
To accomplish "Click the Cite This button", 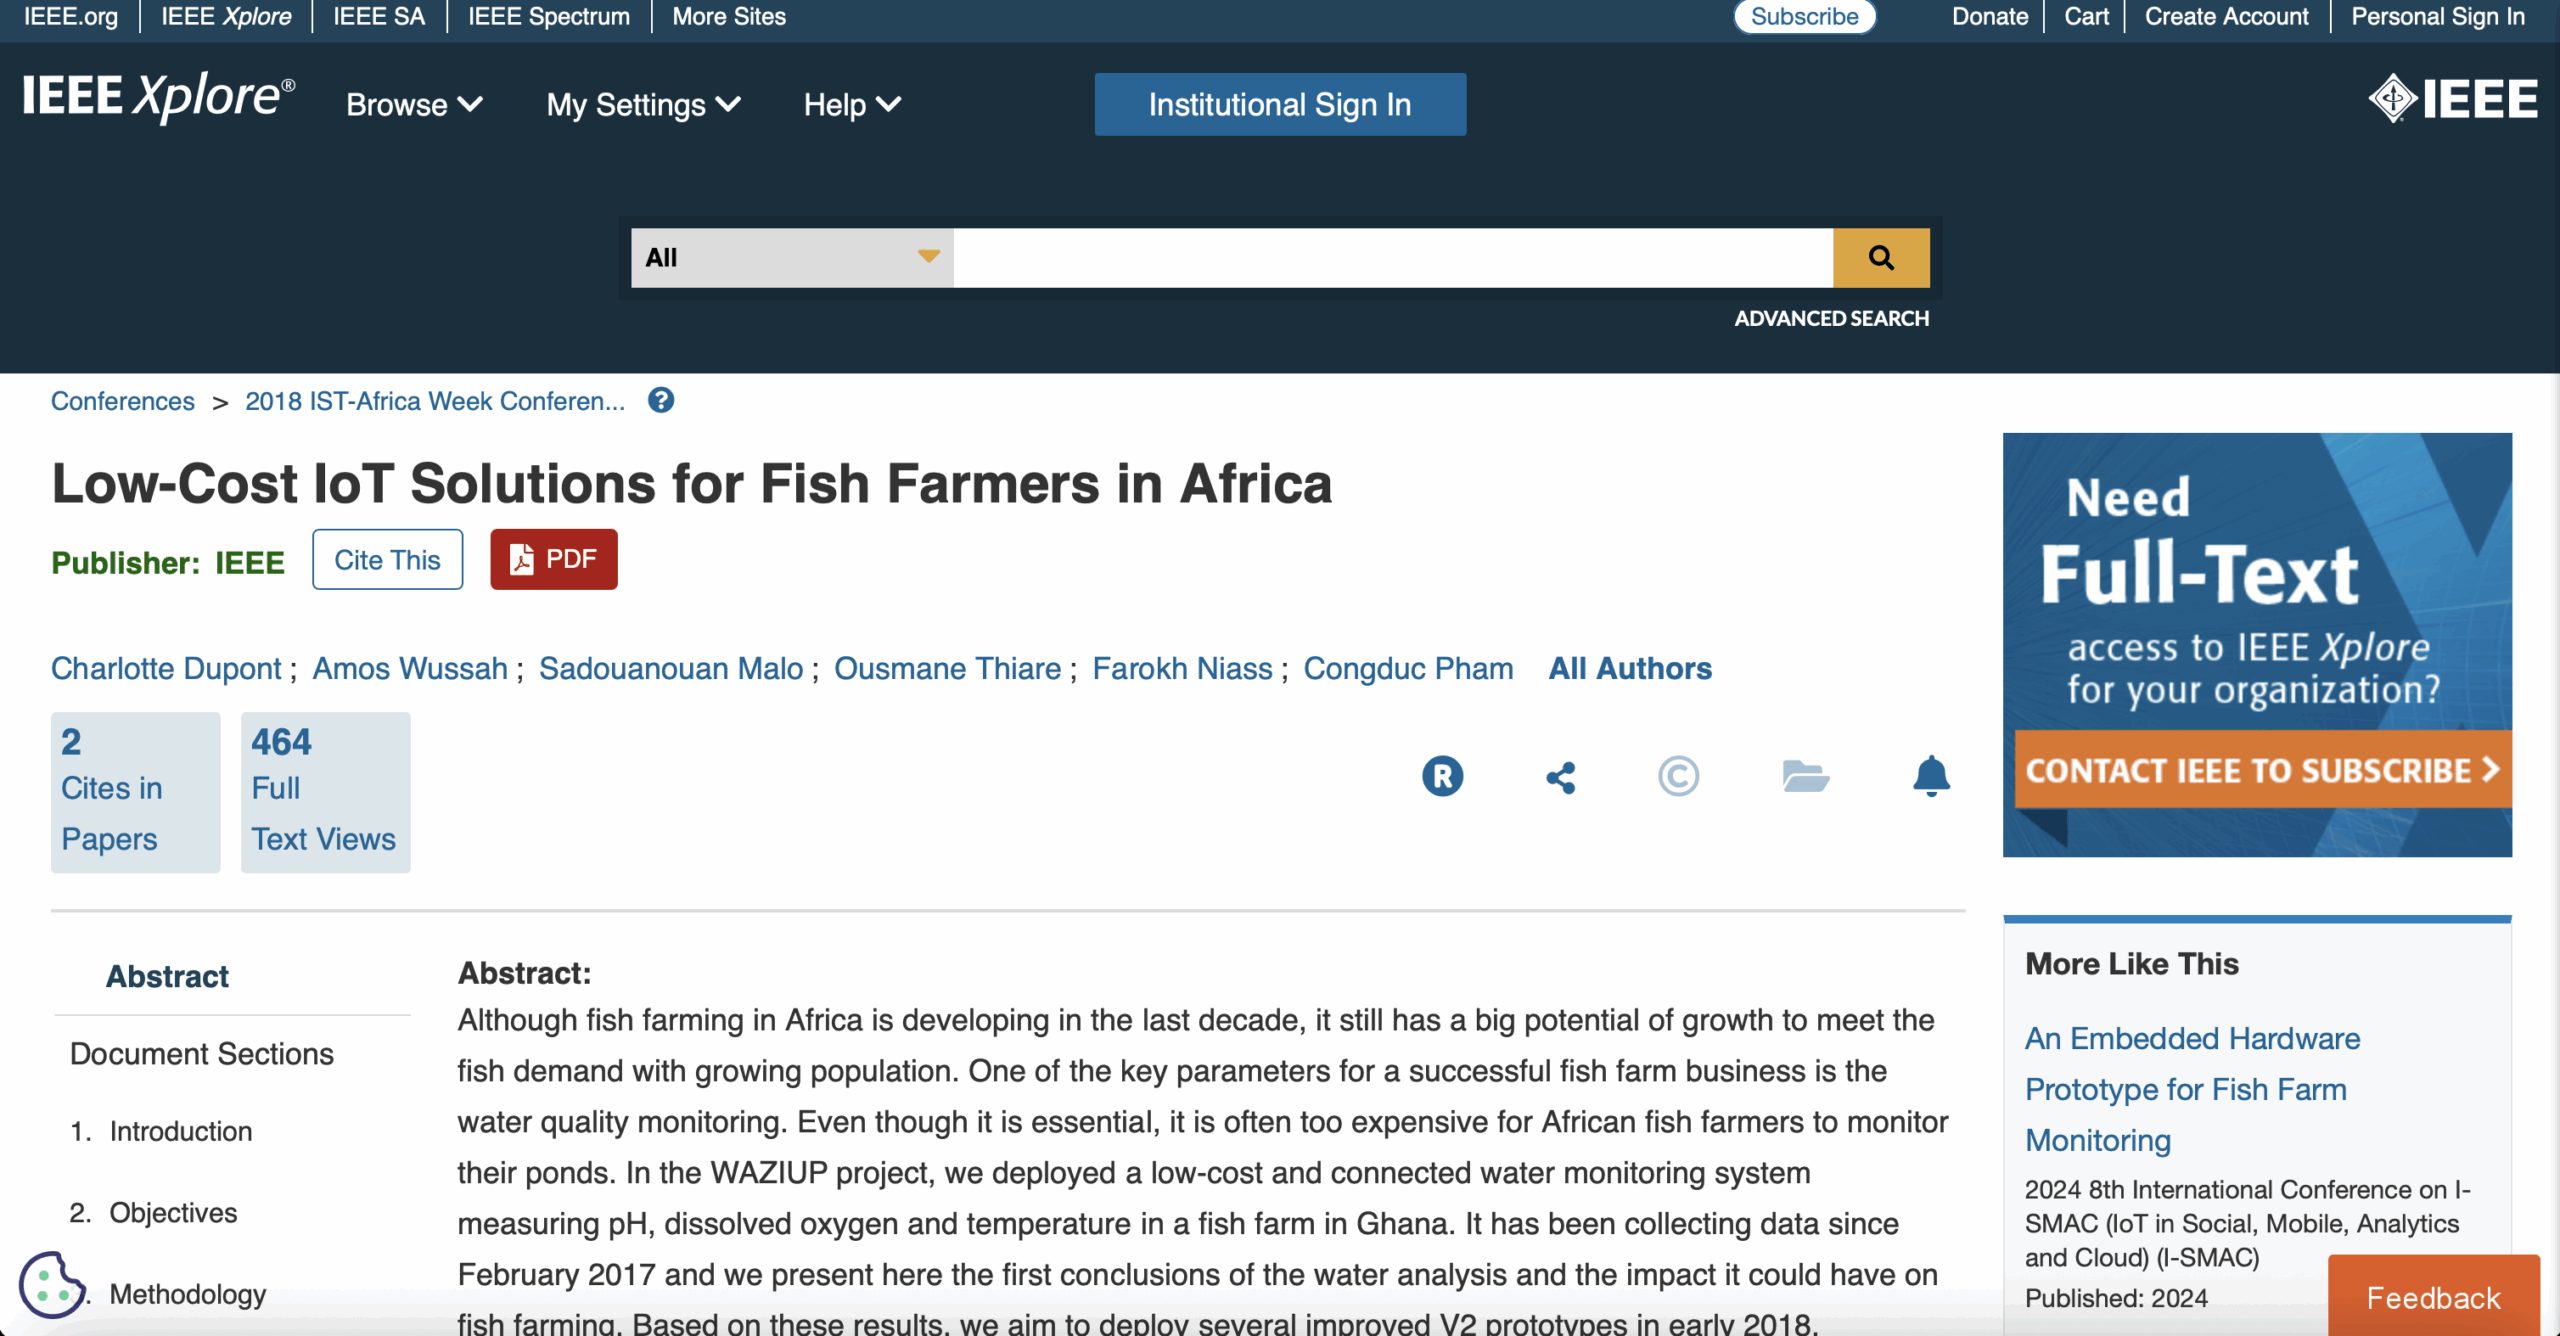I will (x=387, y=560).
